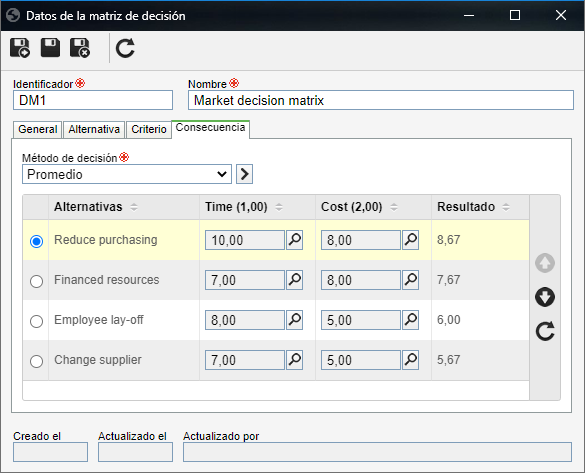
Task: Click Time value field for Financed resources
Action: point(245,280)
